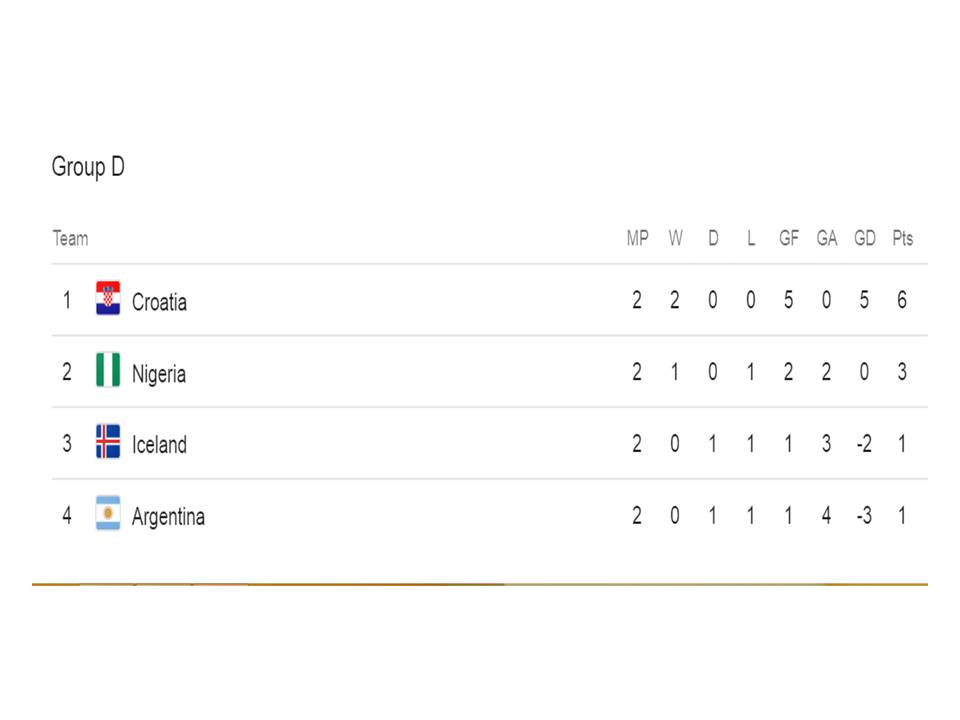Click the Group D heading

[x=88, y=167]
